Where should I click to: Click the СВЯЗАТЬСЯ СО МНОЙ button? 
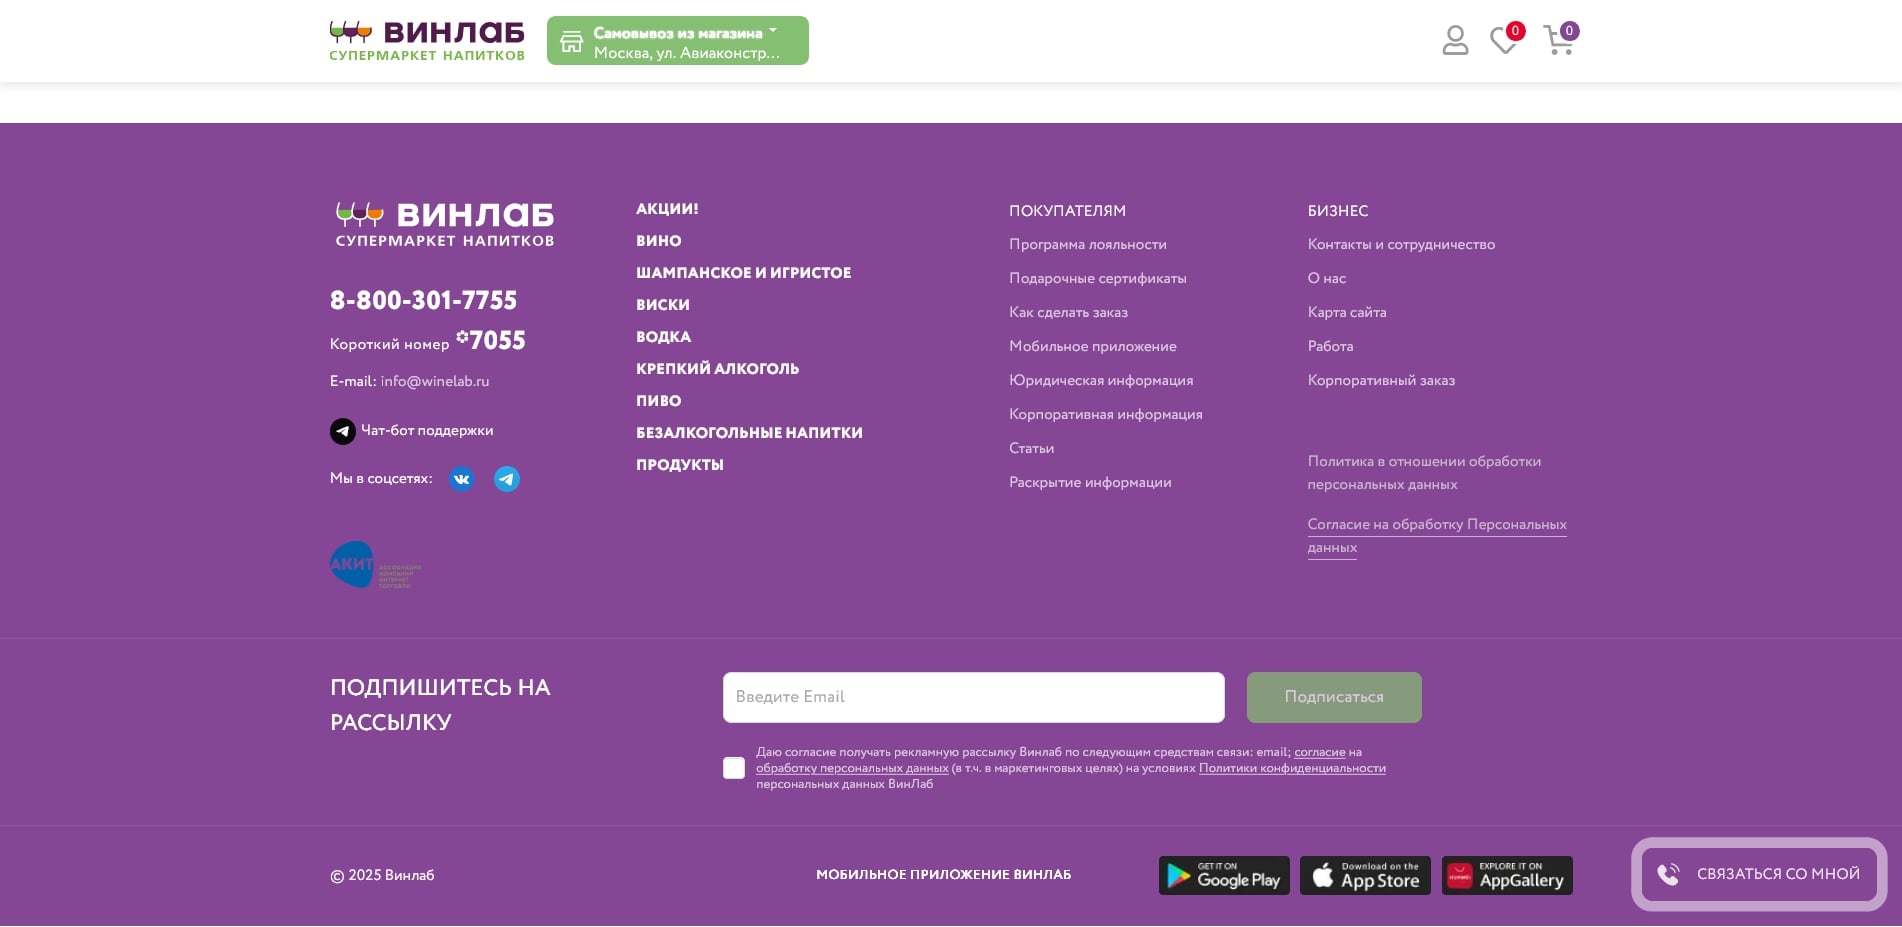pyautogui.click(x=1759, y=874)
